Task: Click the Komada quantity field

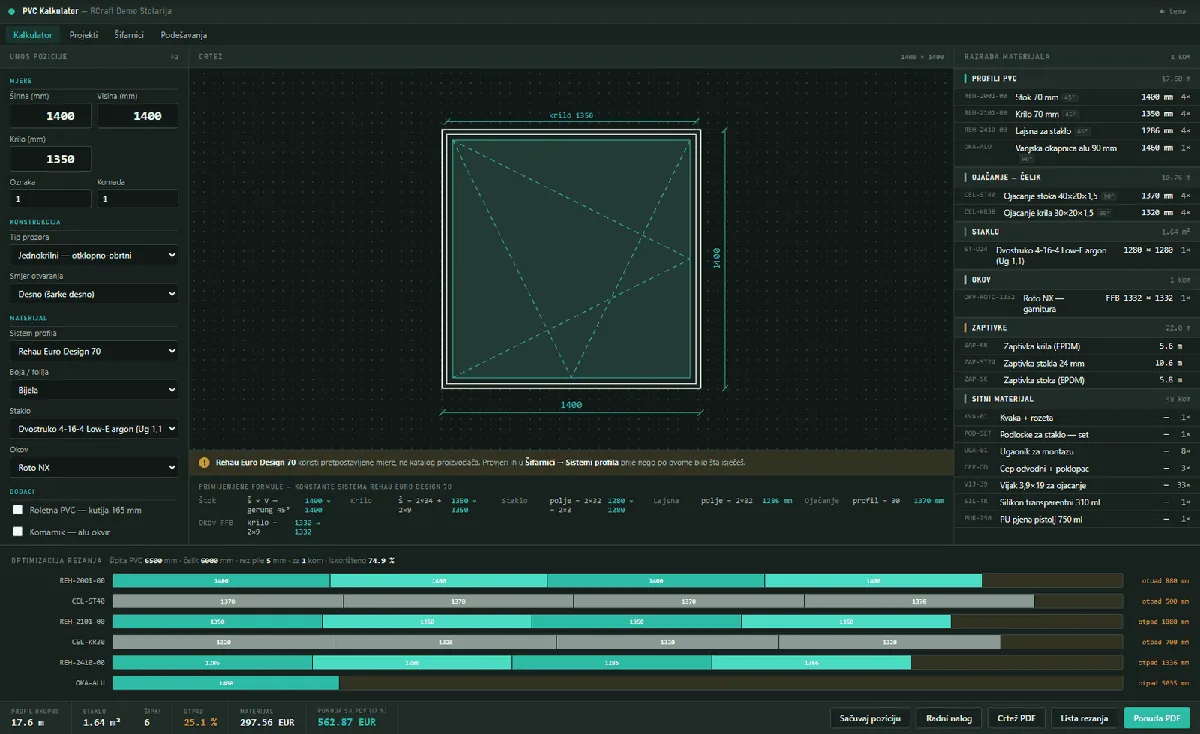Action: coord(138,199)
